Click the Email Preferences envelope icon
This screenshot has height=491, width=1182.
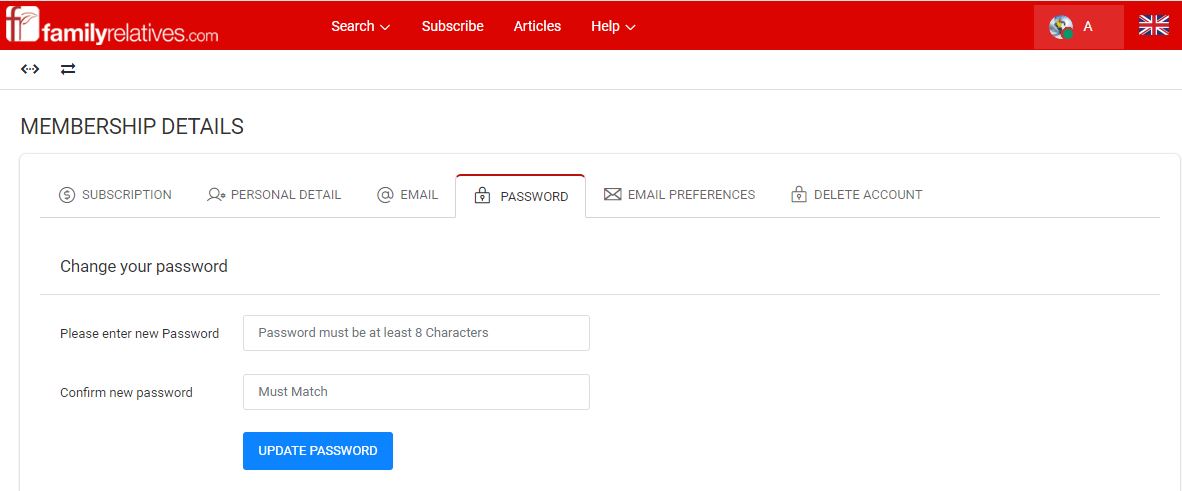point(613,195)
